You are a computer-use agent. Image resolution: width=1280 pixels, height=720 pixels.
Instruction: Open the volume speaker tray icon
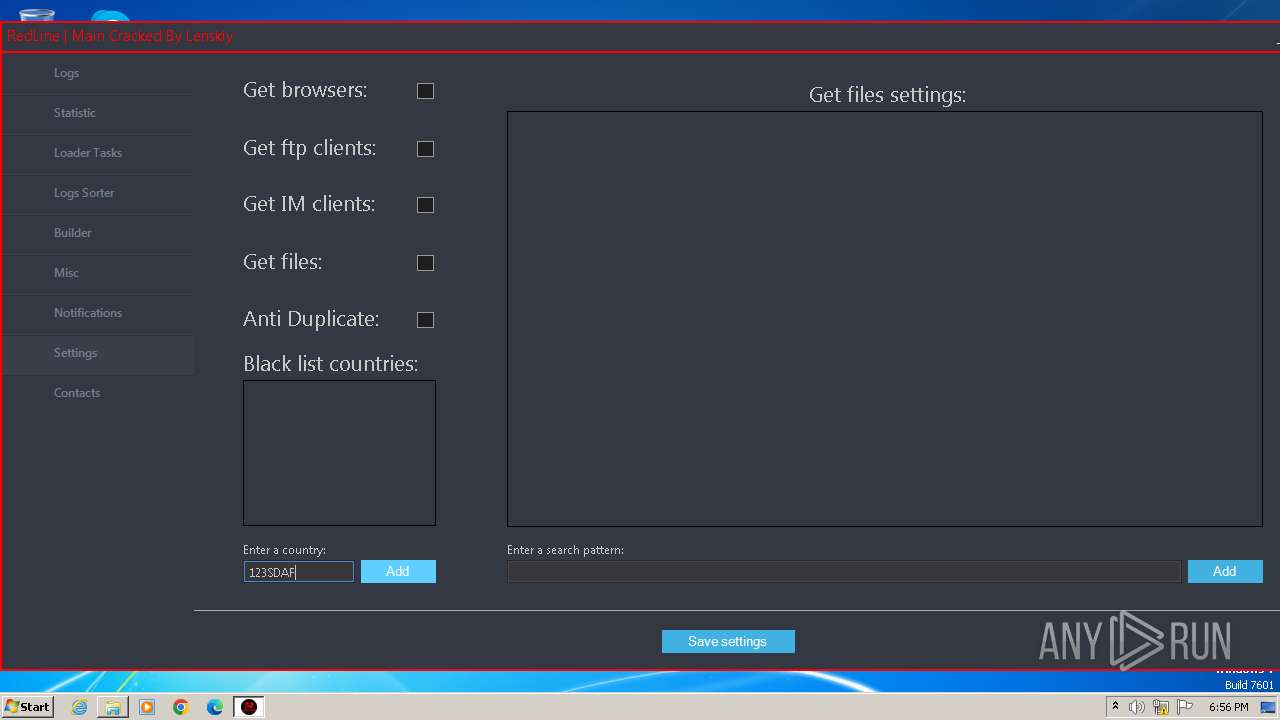(x=1137, y=707)
